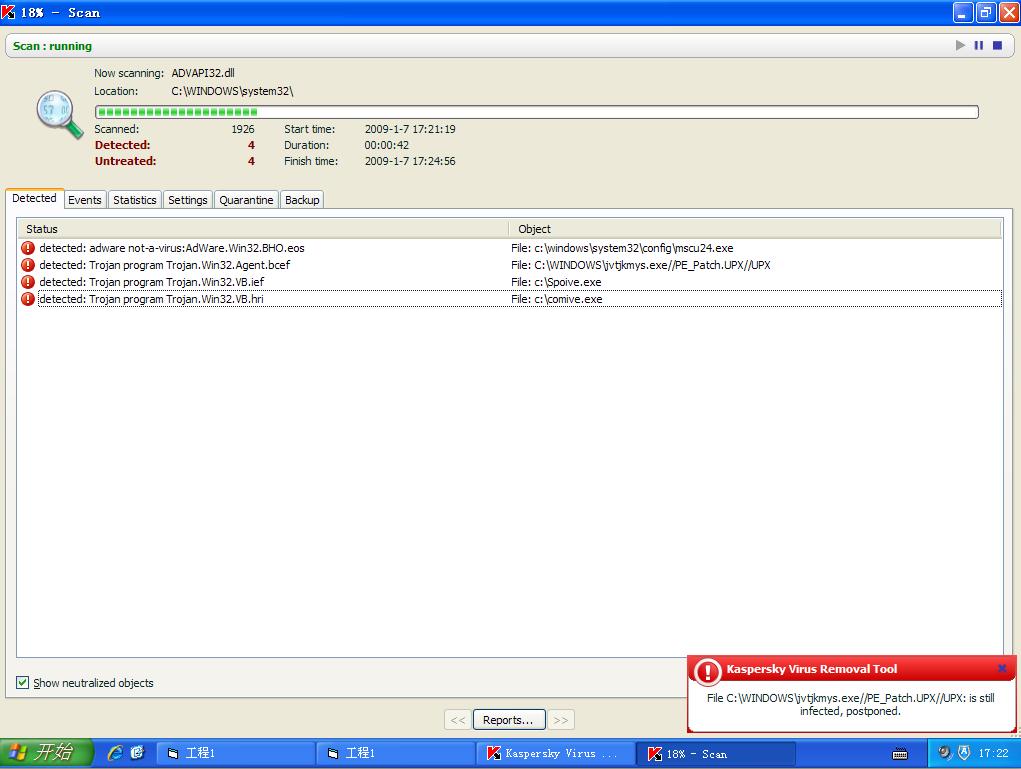
Task: Close the Kaspersky Virus Removal Tool popup
Action: 1002,668
